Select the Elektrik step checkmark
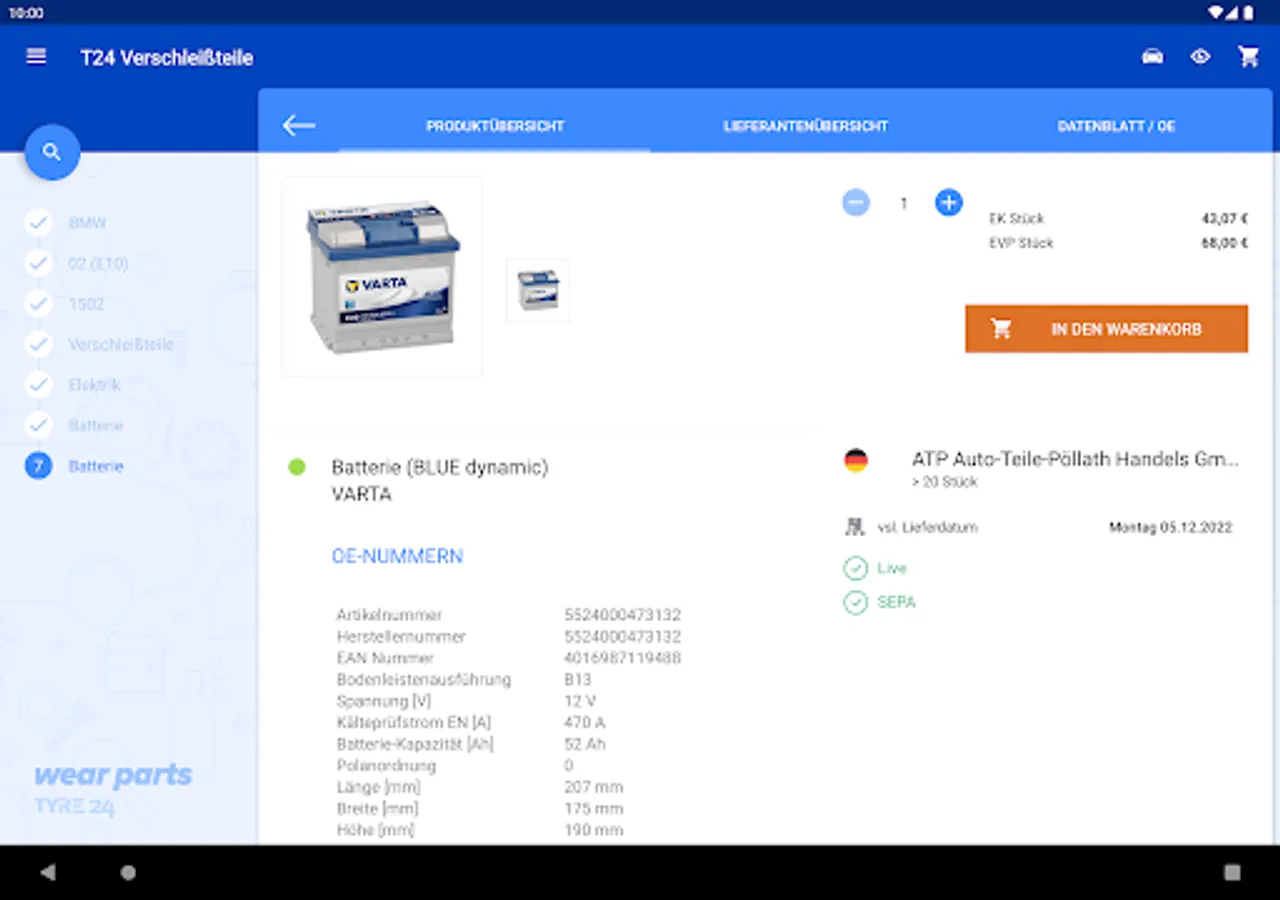Viewport: 1280px width, 900px height. coord(38,384)
